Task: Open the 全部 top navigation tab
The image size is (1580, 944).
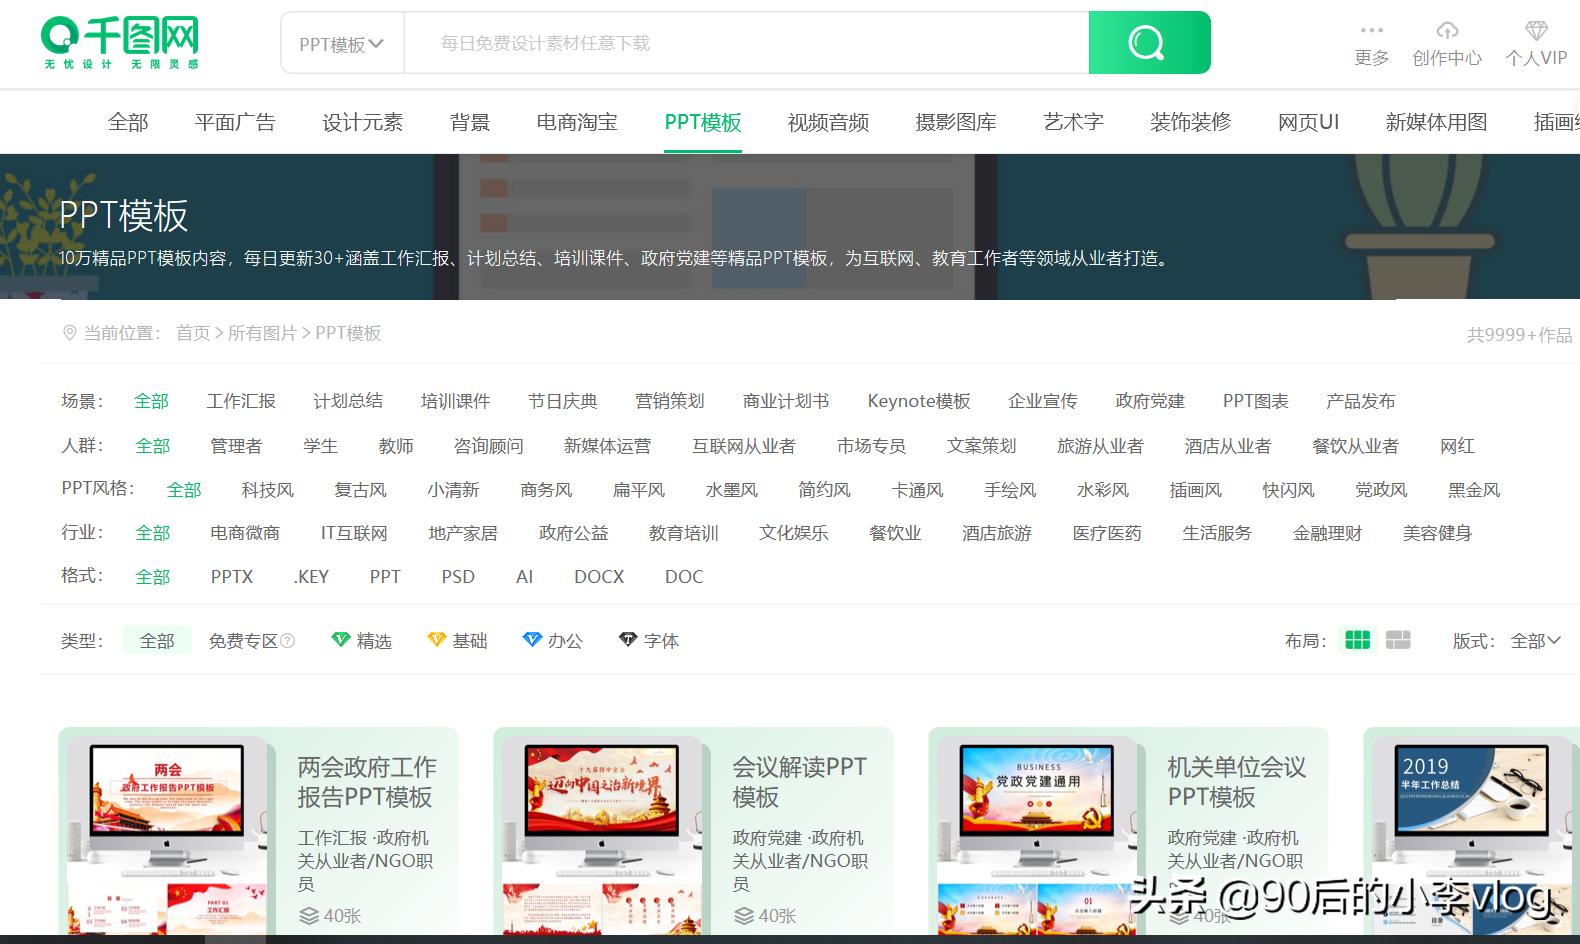Action: [x=128, y=122]
